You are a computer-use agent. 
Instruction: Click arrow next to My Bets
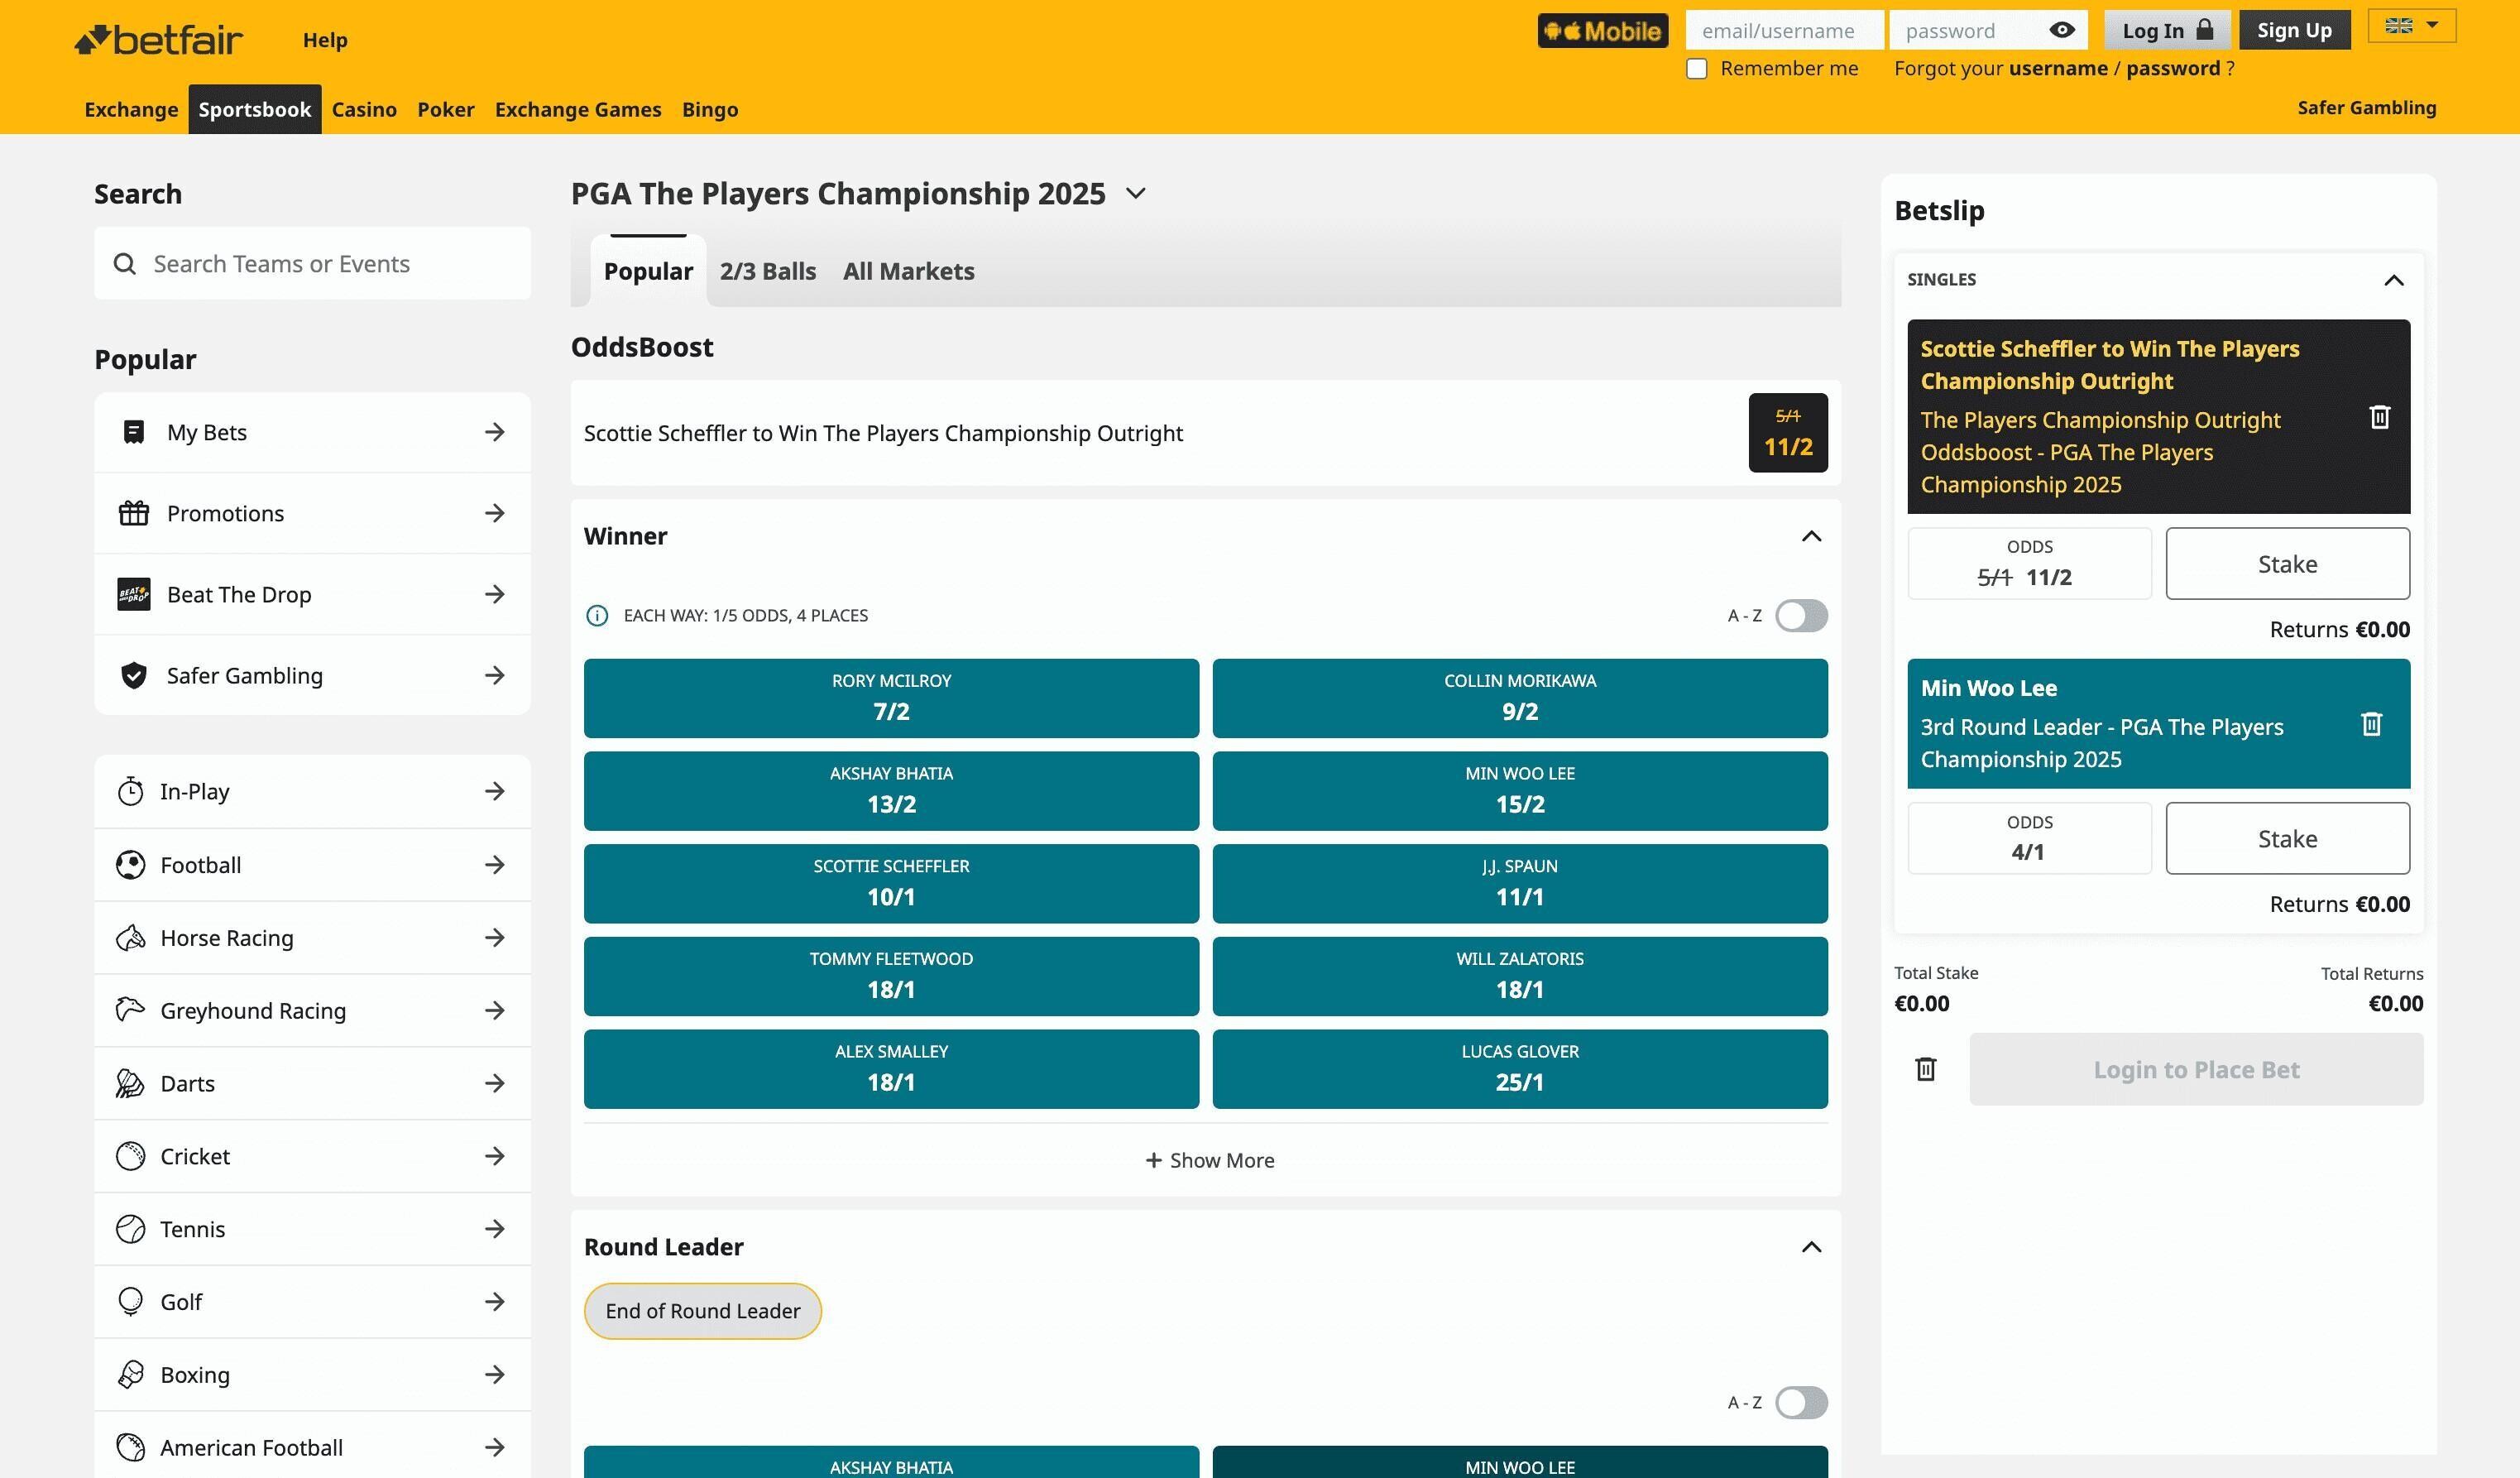494,432
